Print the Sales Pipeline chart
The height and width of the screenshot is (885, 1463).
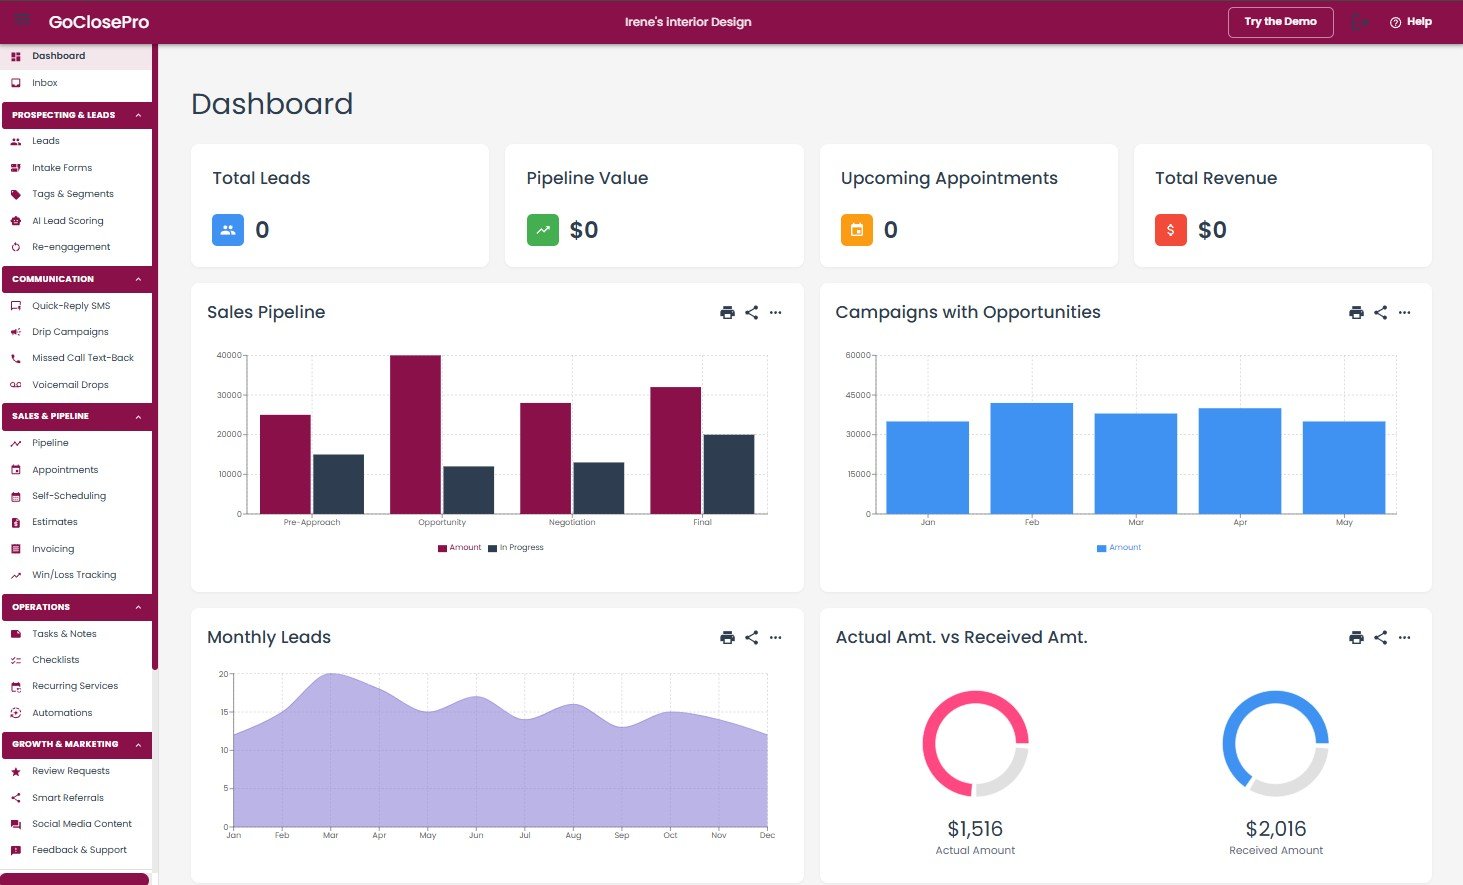point(727,312)
